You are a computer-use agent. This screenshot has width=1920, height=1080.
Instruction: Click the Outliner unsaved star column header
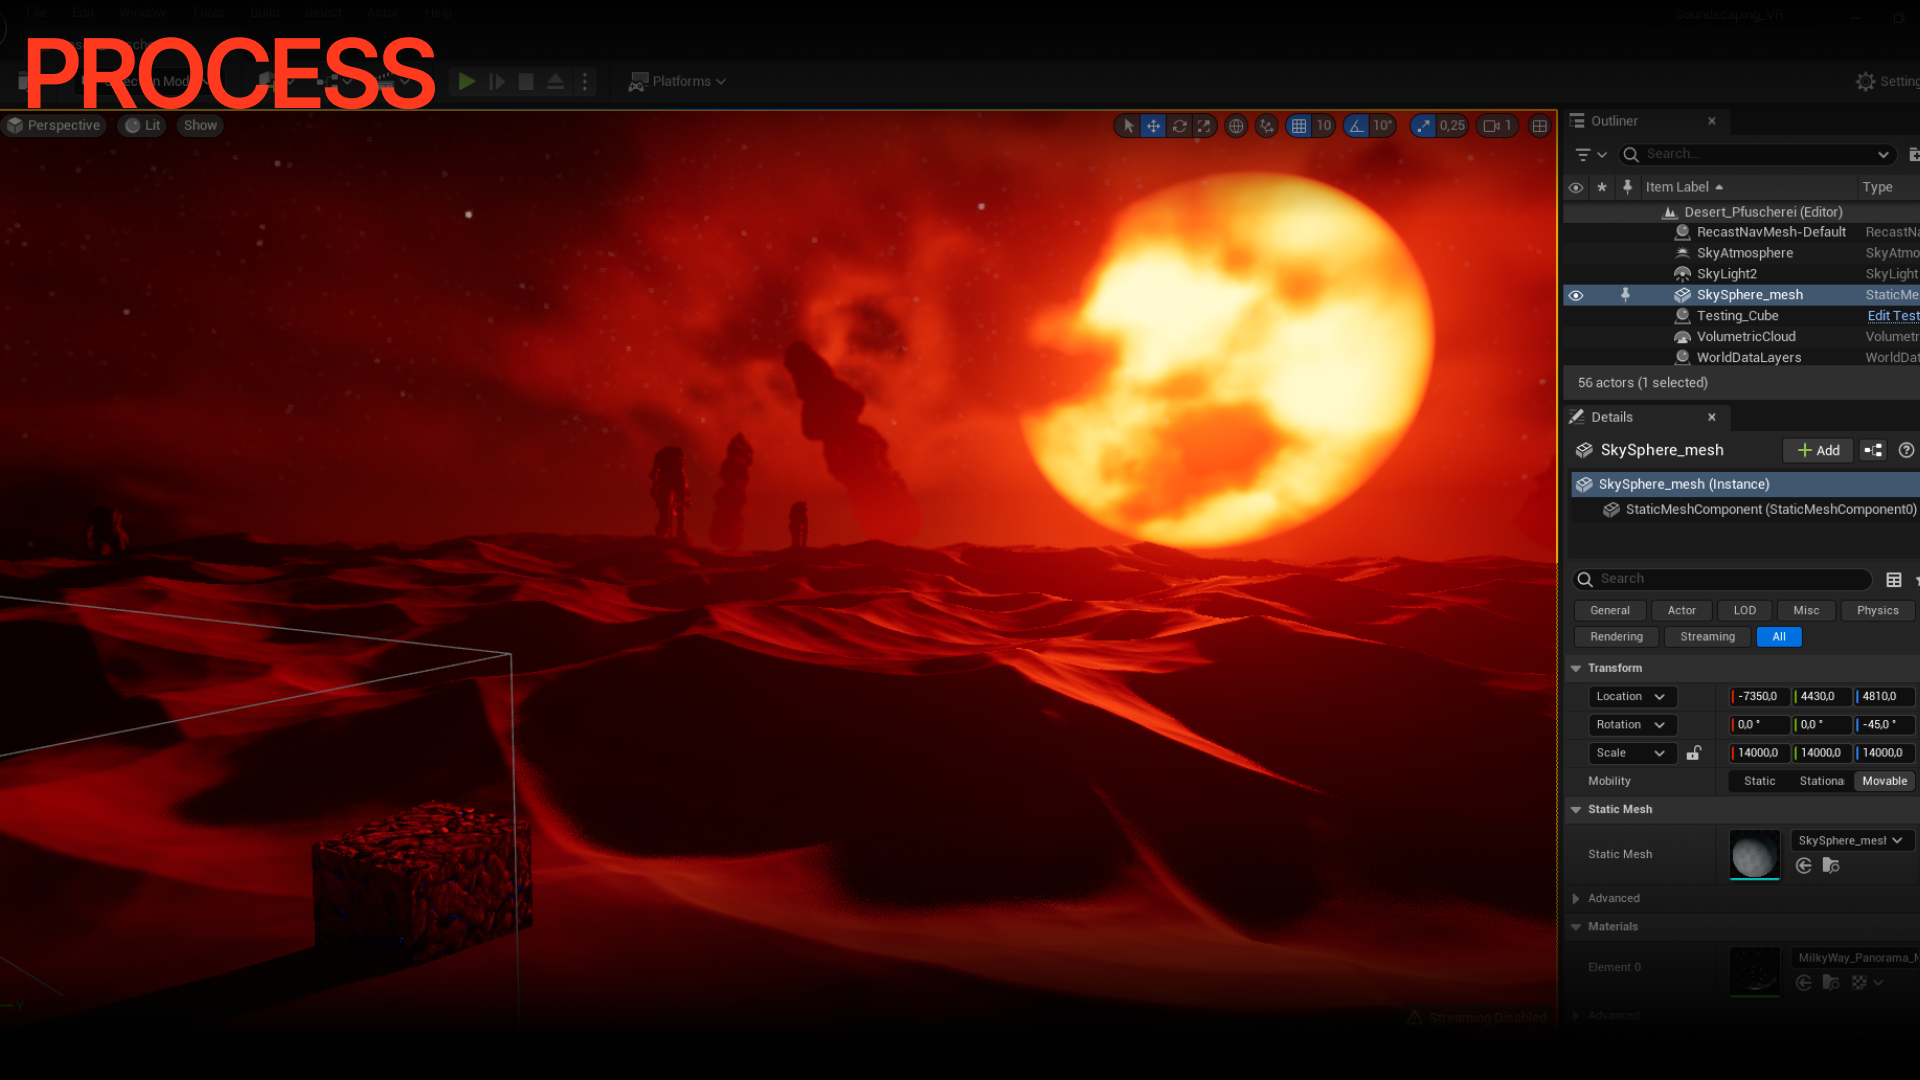point(1602,187)
